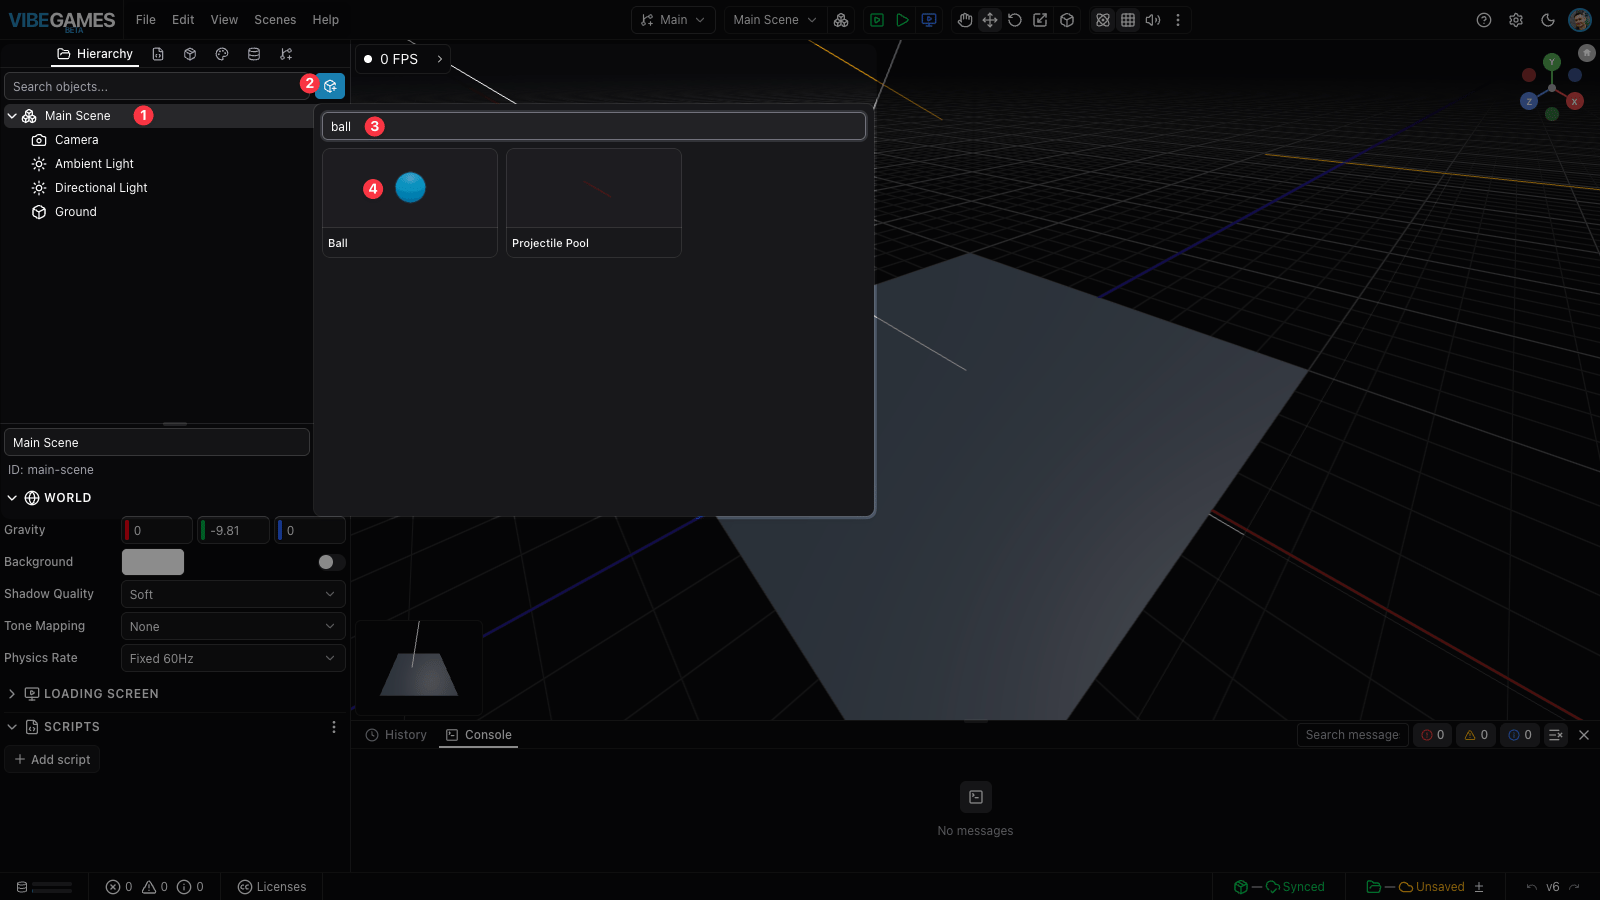The image size is (1600, 900).
Task: Select the rotate tool
Action: (x=1015, y=20)
